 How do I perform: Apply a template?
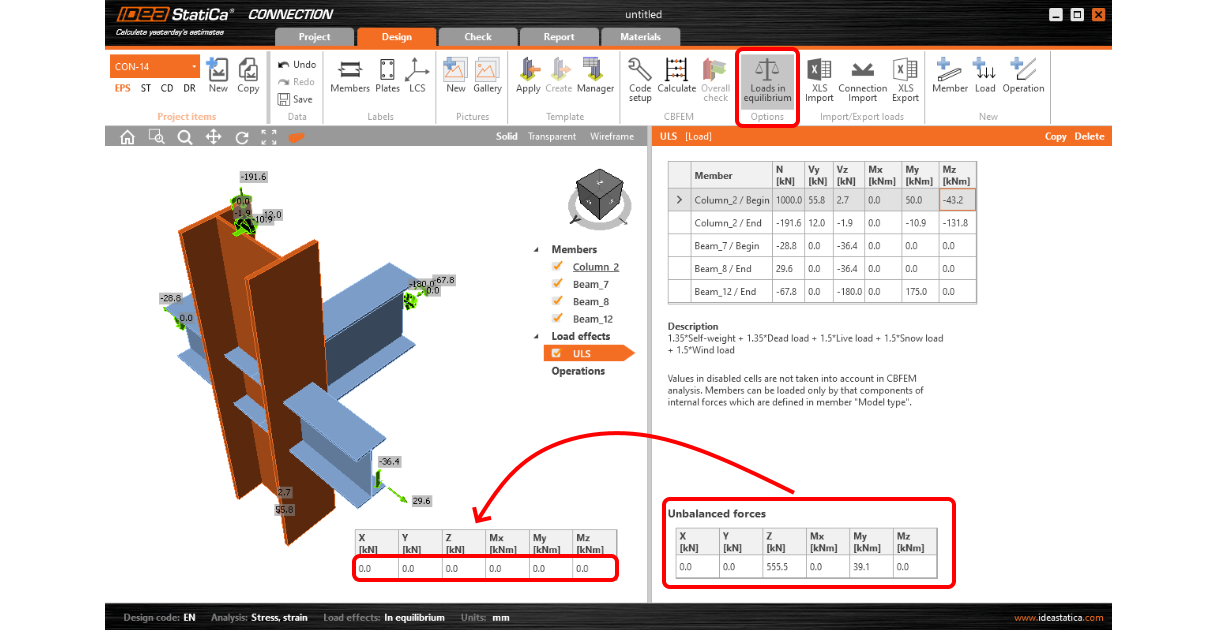[528, 76]
